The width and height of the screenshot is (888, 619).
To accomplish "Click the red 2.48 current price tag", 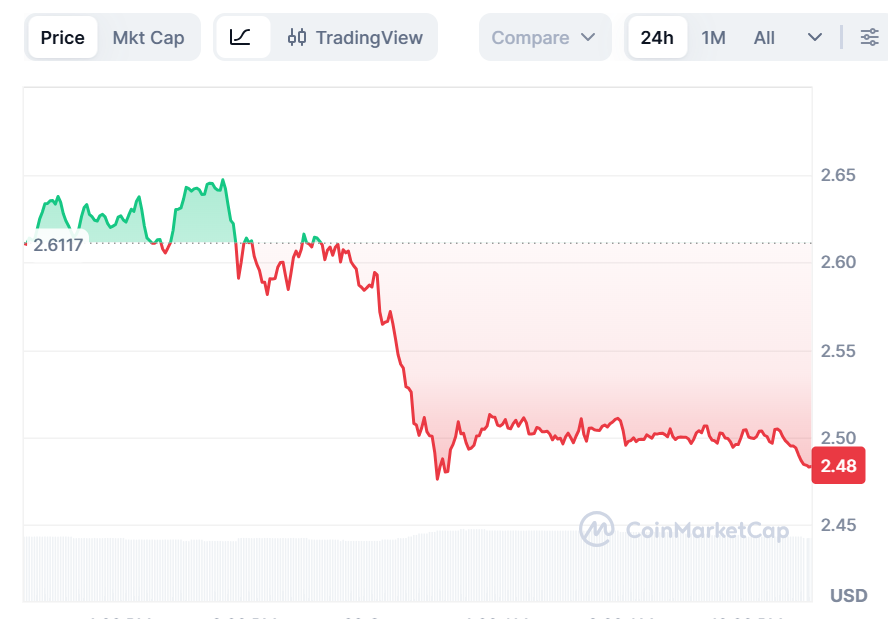I will [838, 466].
